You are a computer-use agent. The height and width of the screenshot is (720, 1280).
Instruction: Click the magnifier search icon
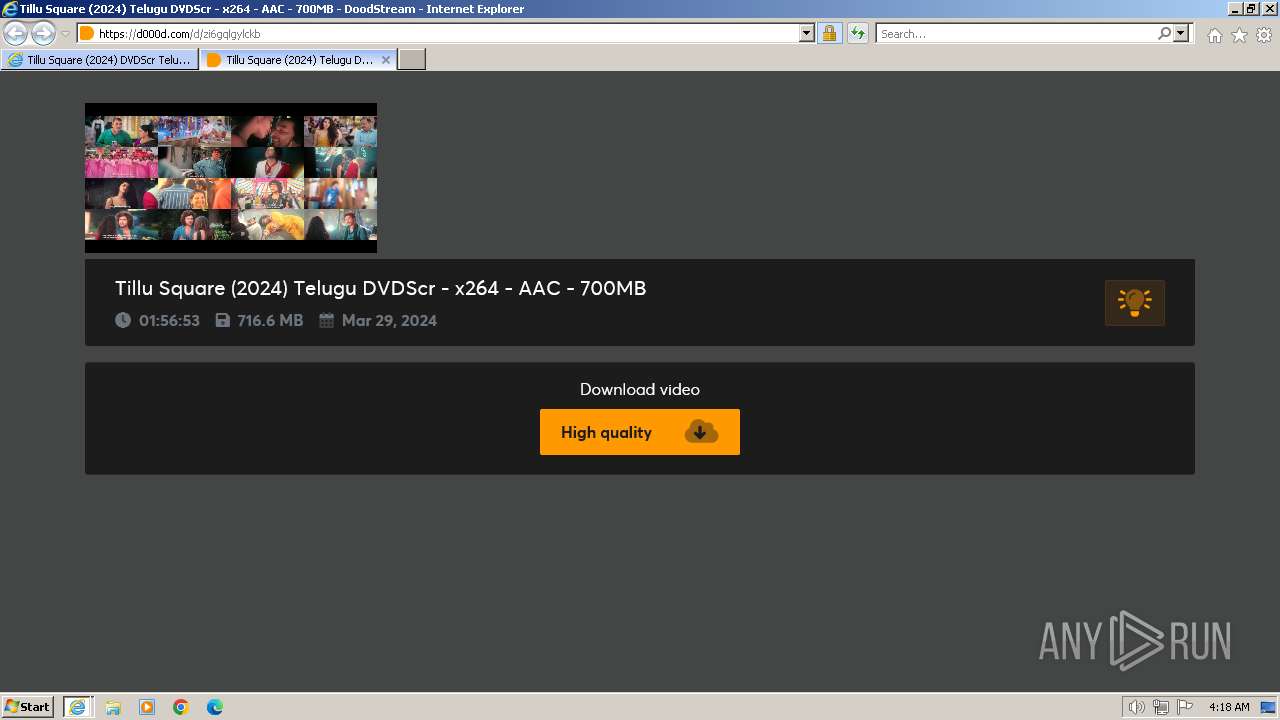tap(1164, 34)
